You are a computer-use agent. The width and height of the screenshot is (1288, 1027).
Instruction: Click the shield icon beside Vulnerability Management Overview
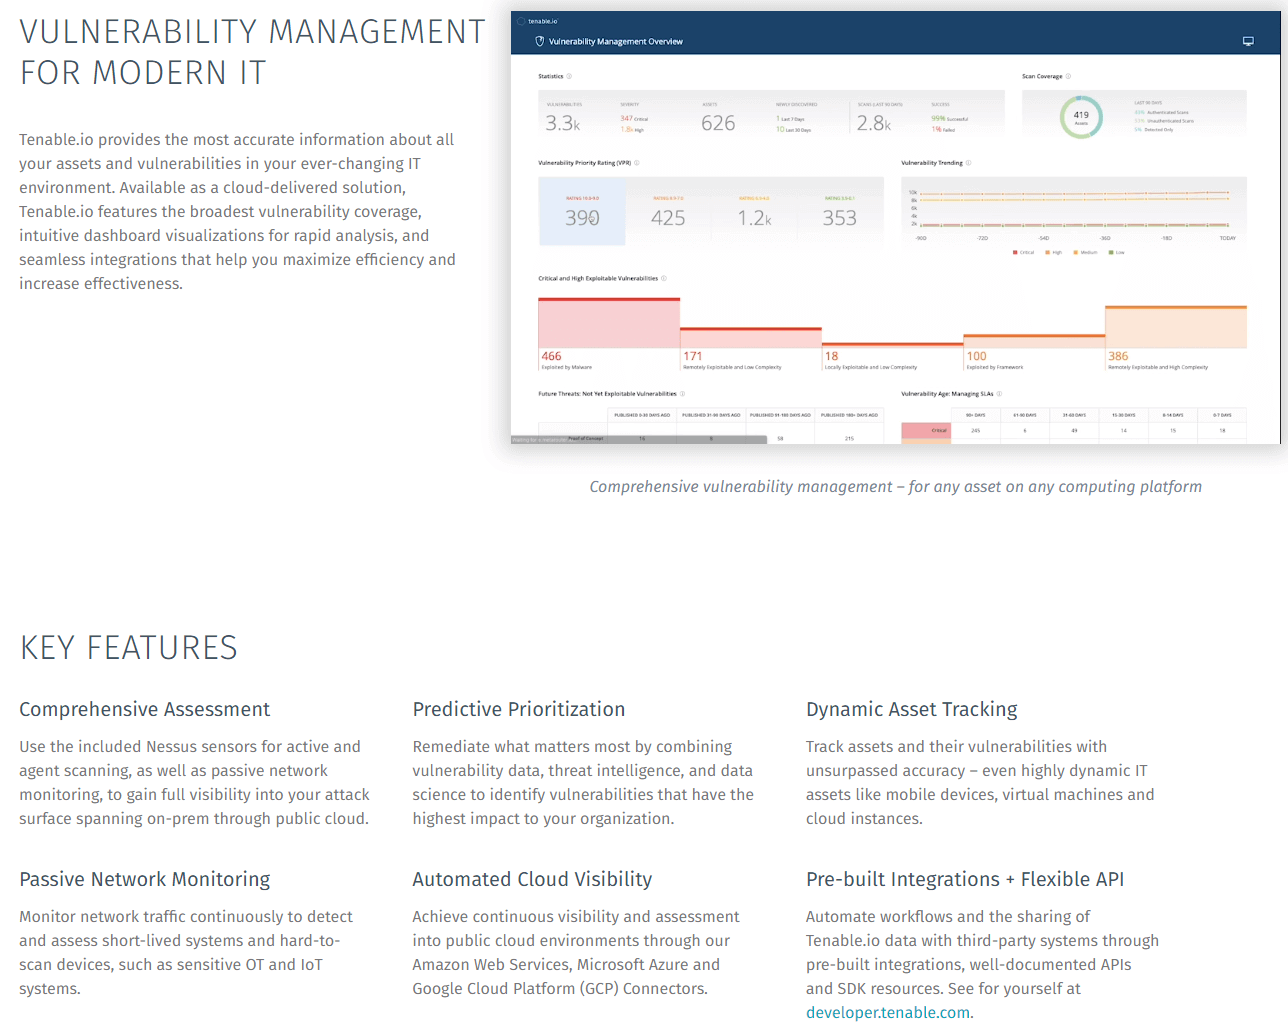click(540, 42)
